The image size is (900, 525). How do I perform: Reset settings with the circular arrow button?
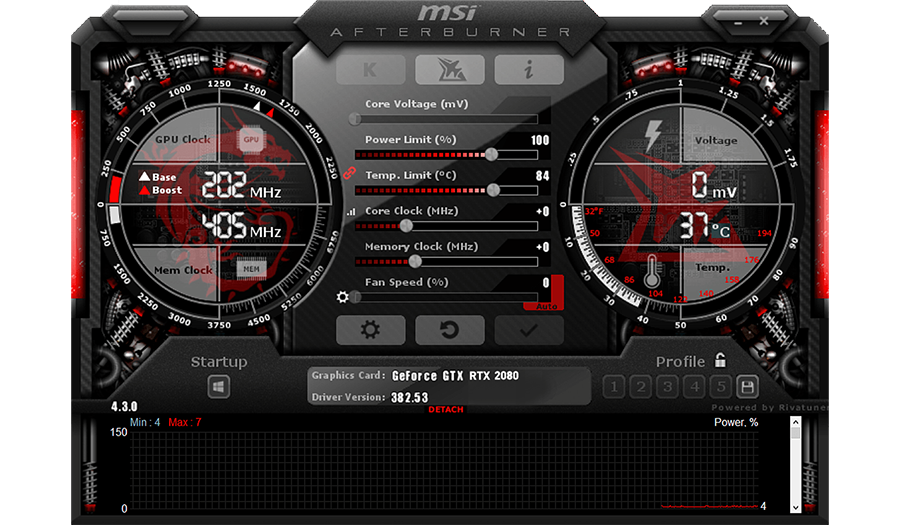pos(450,330)
